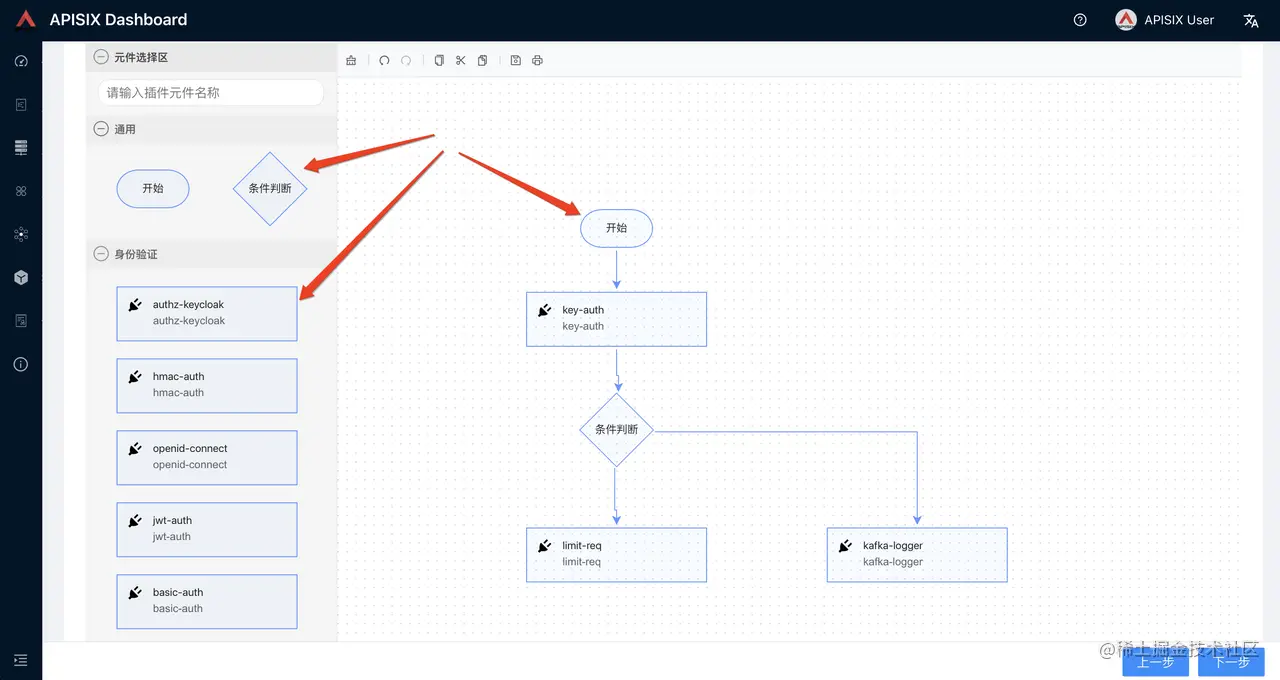Select the 条件判断 diamond in palette

tap(270, 188)
